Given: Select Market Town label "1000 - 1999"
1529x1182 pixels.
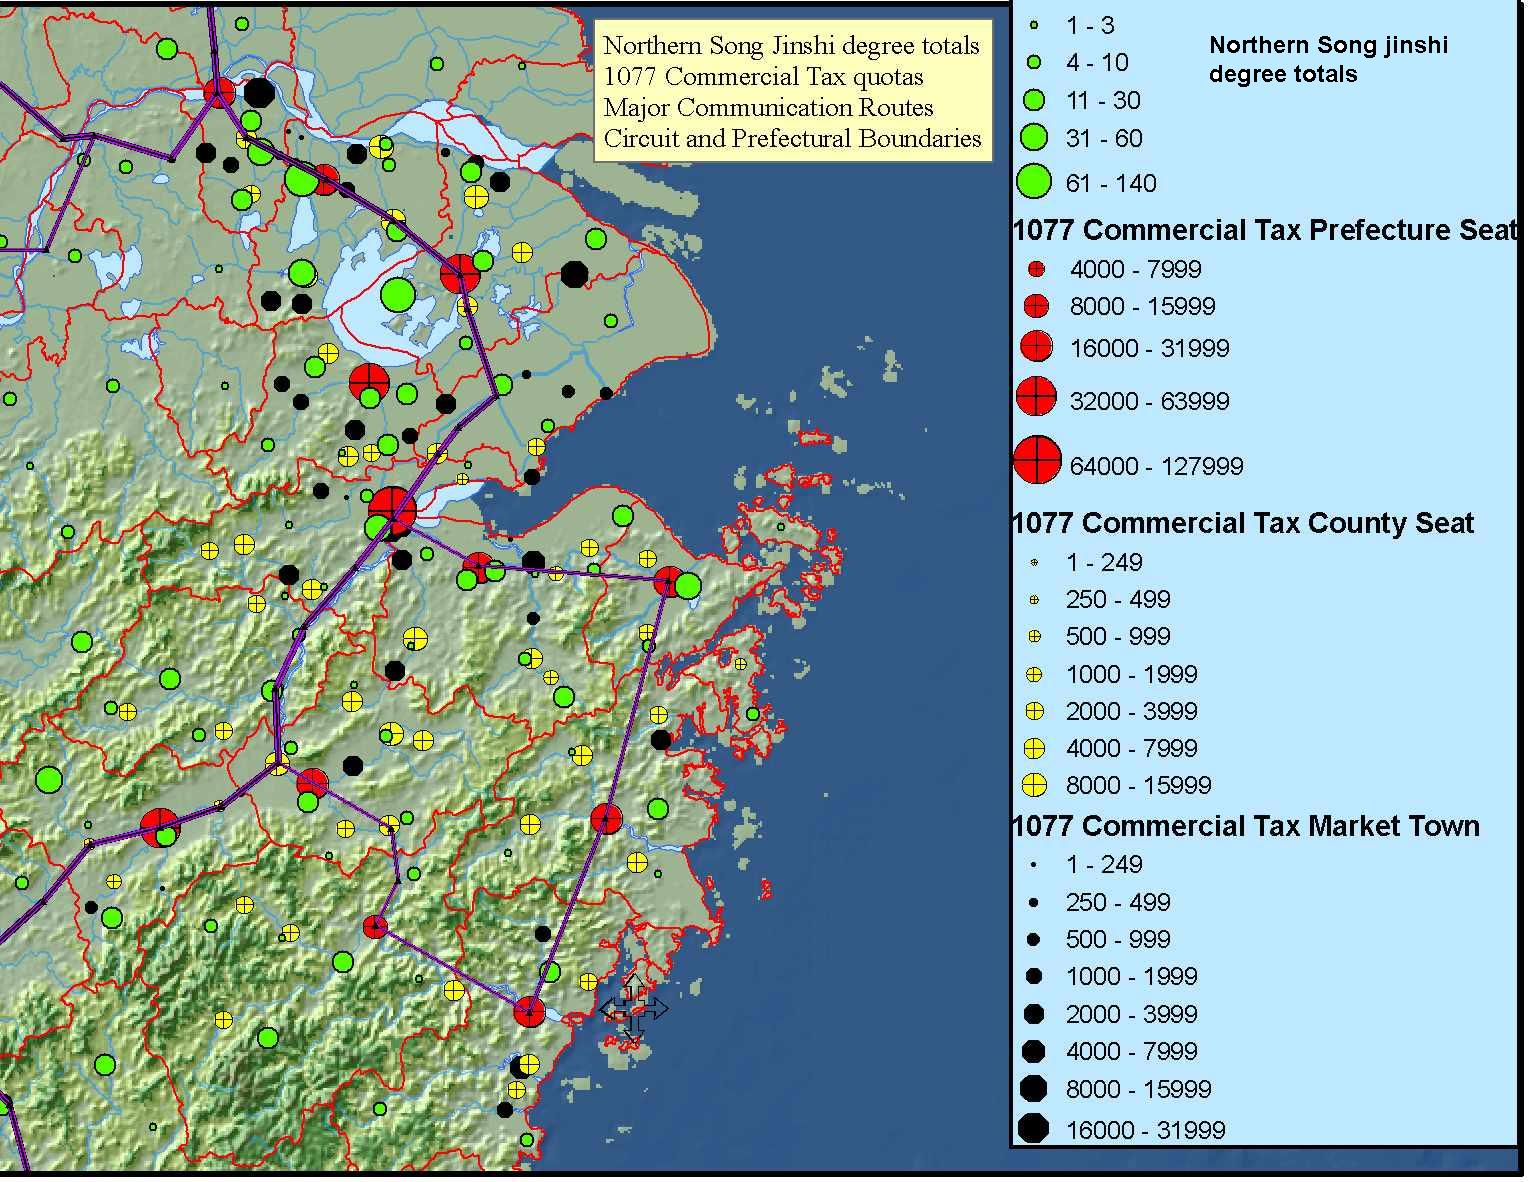Looking at the screenshot, I should pos(1132,977).
